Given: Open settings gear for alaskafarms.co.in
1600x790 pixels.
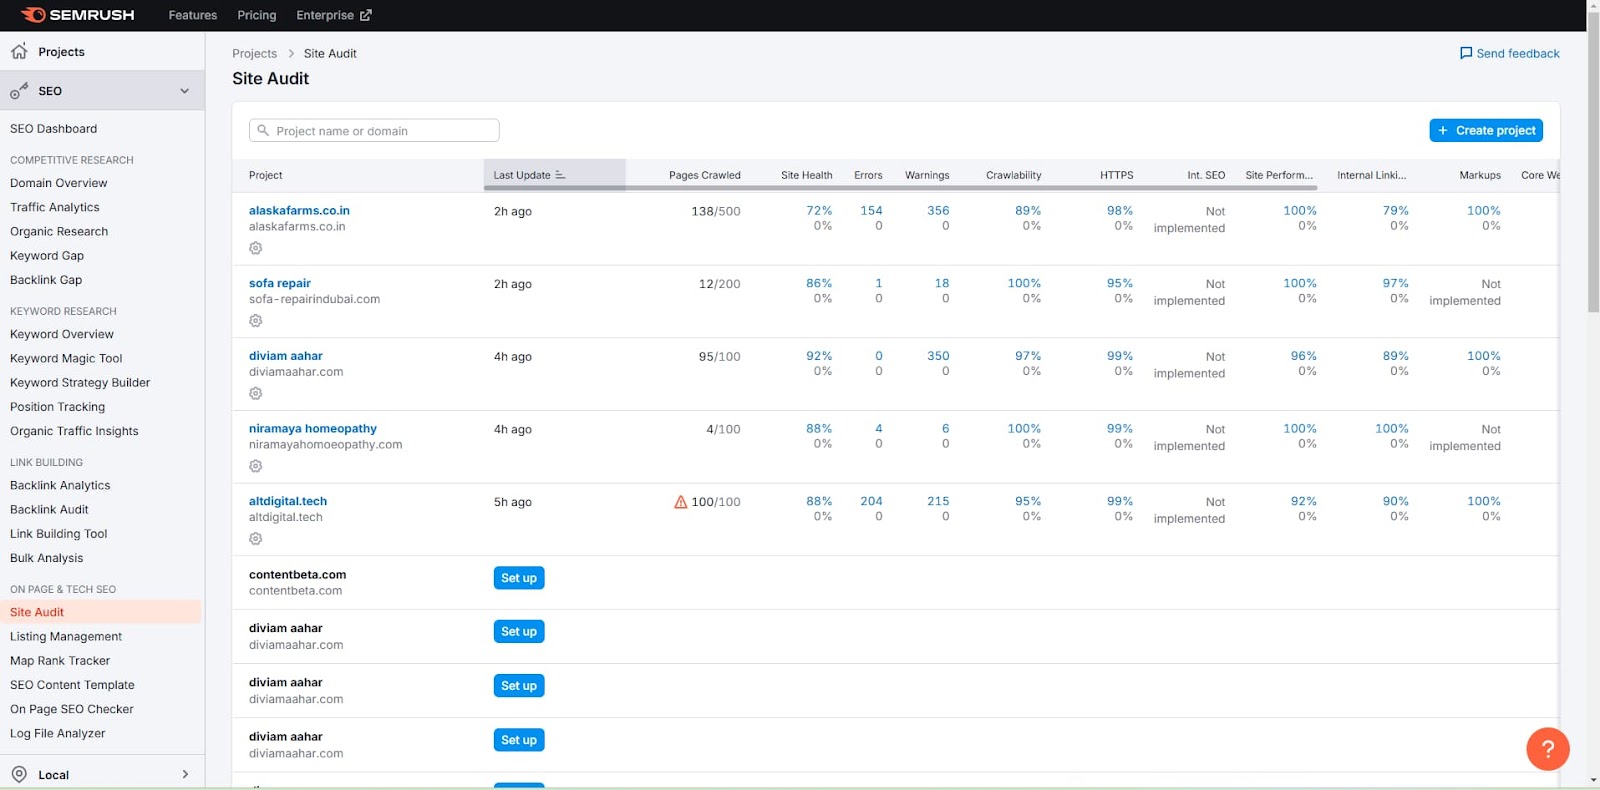Looking at the screenshot, I should [x=256, y=248].
